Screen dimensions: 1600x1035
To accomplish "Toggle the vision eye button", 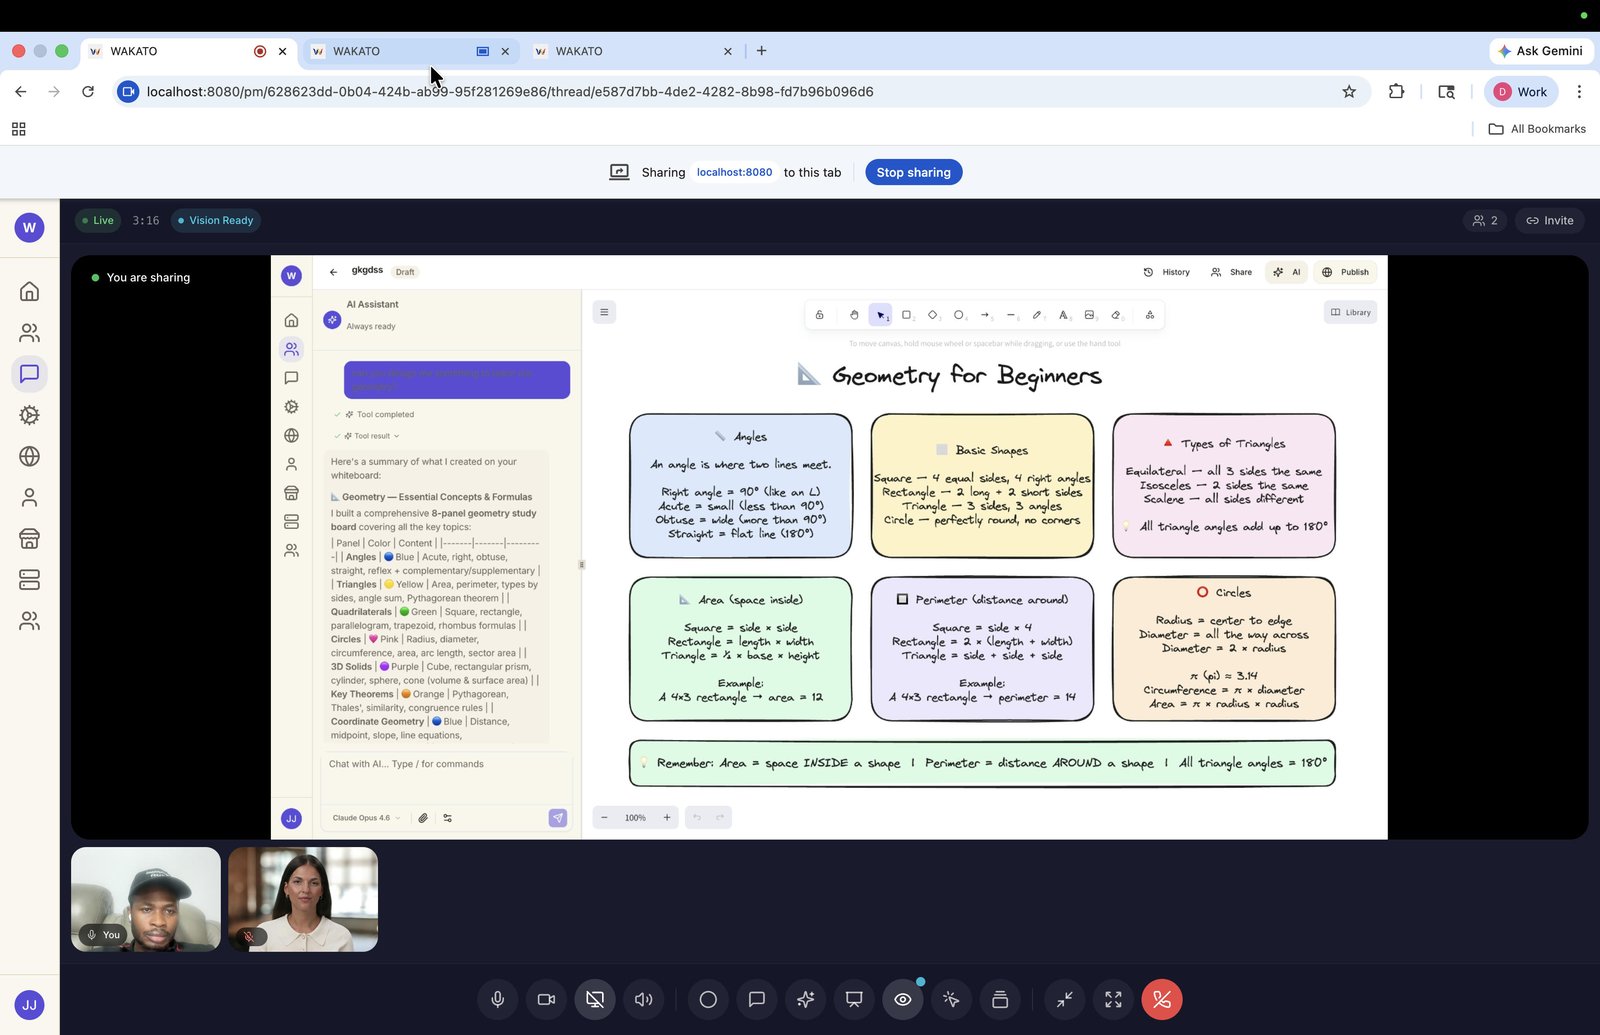I will pyautogui.click(x=902, y=999).
